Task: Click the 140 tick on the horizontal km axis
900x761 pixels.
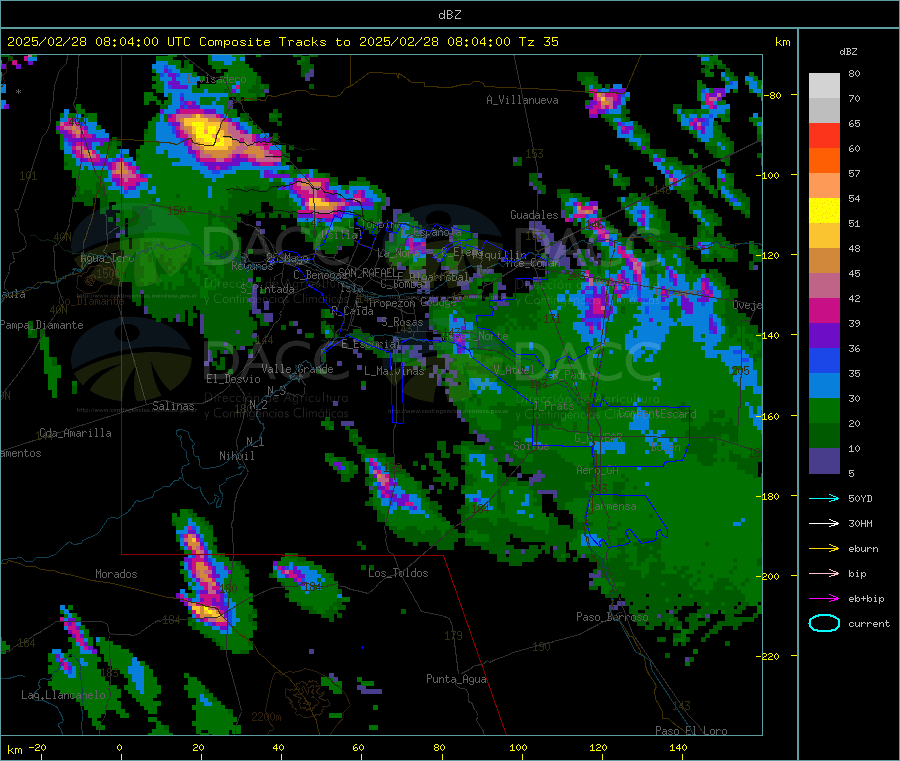Action: coord(678,747)
